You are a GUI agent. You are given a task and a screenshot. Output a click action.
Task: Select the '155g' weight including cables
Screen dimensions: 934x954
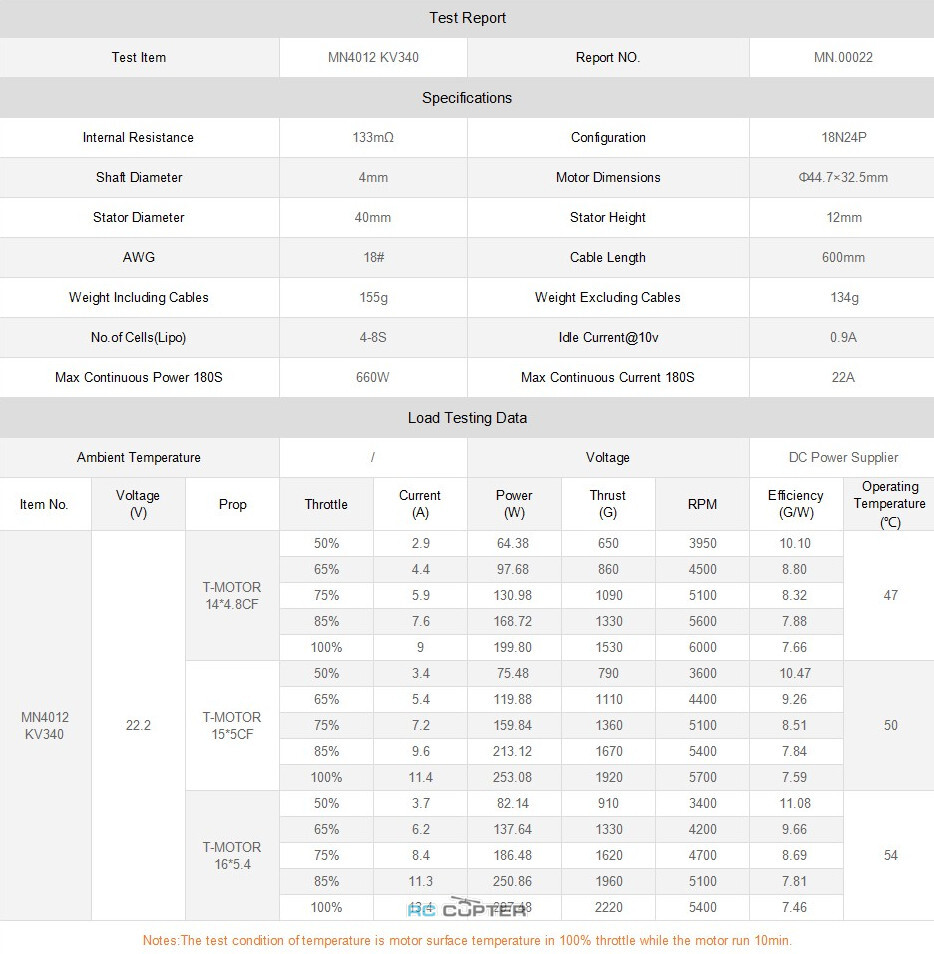point(374,298)
